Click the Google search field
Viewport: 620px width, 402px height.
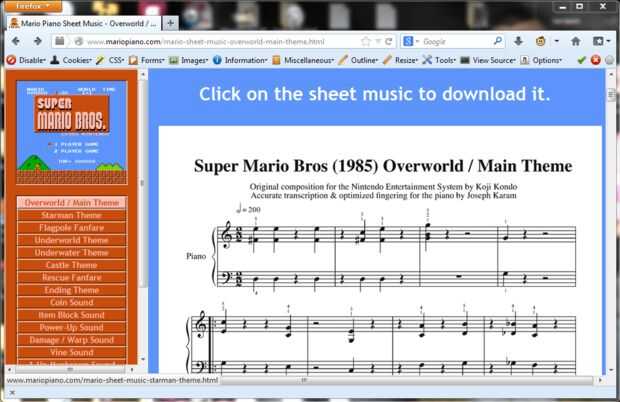pos(455,42)
